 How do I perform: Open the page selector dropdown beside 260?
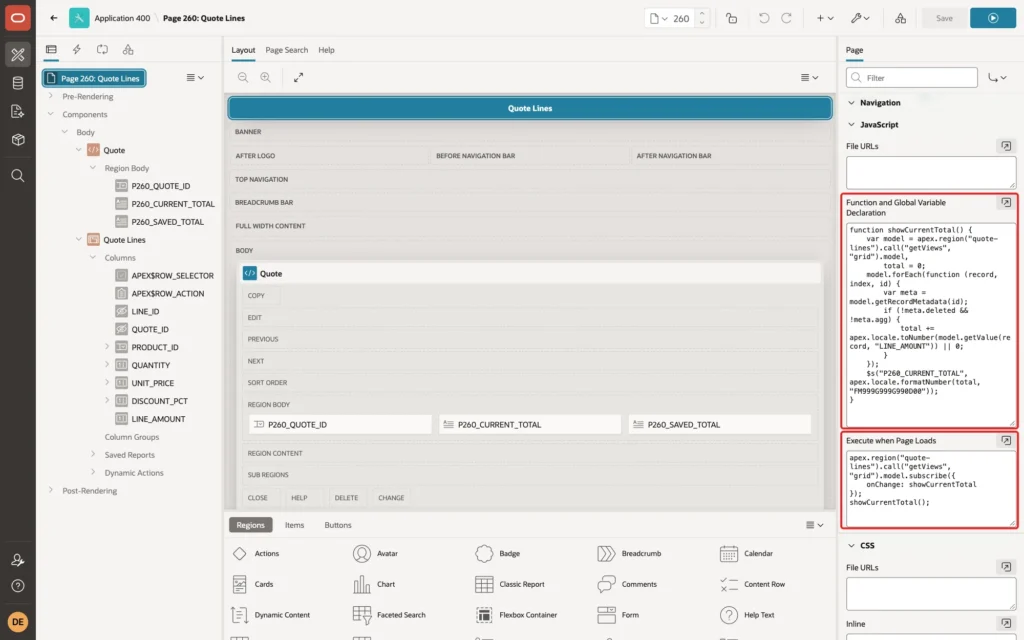coord(658,18)
